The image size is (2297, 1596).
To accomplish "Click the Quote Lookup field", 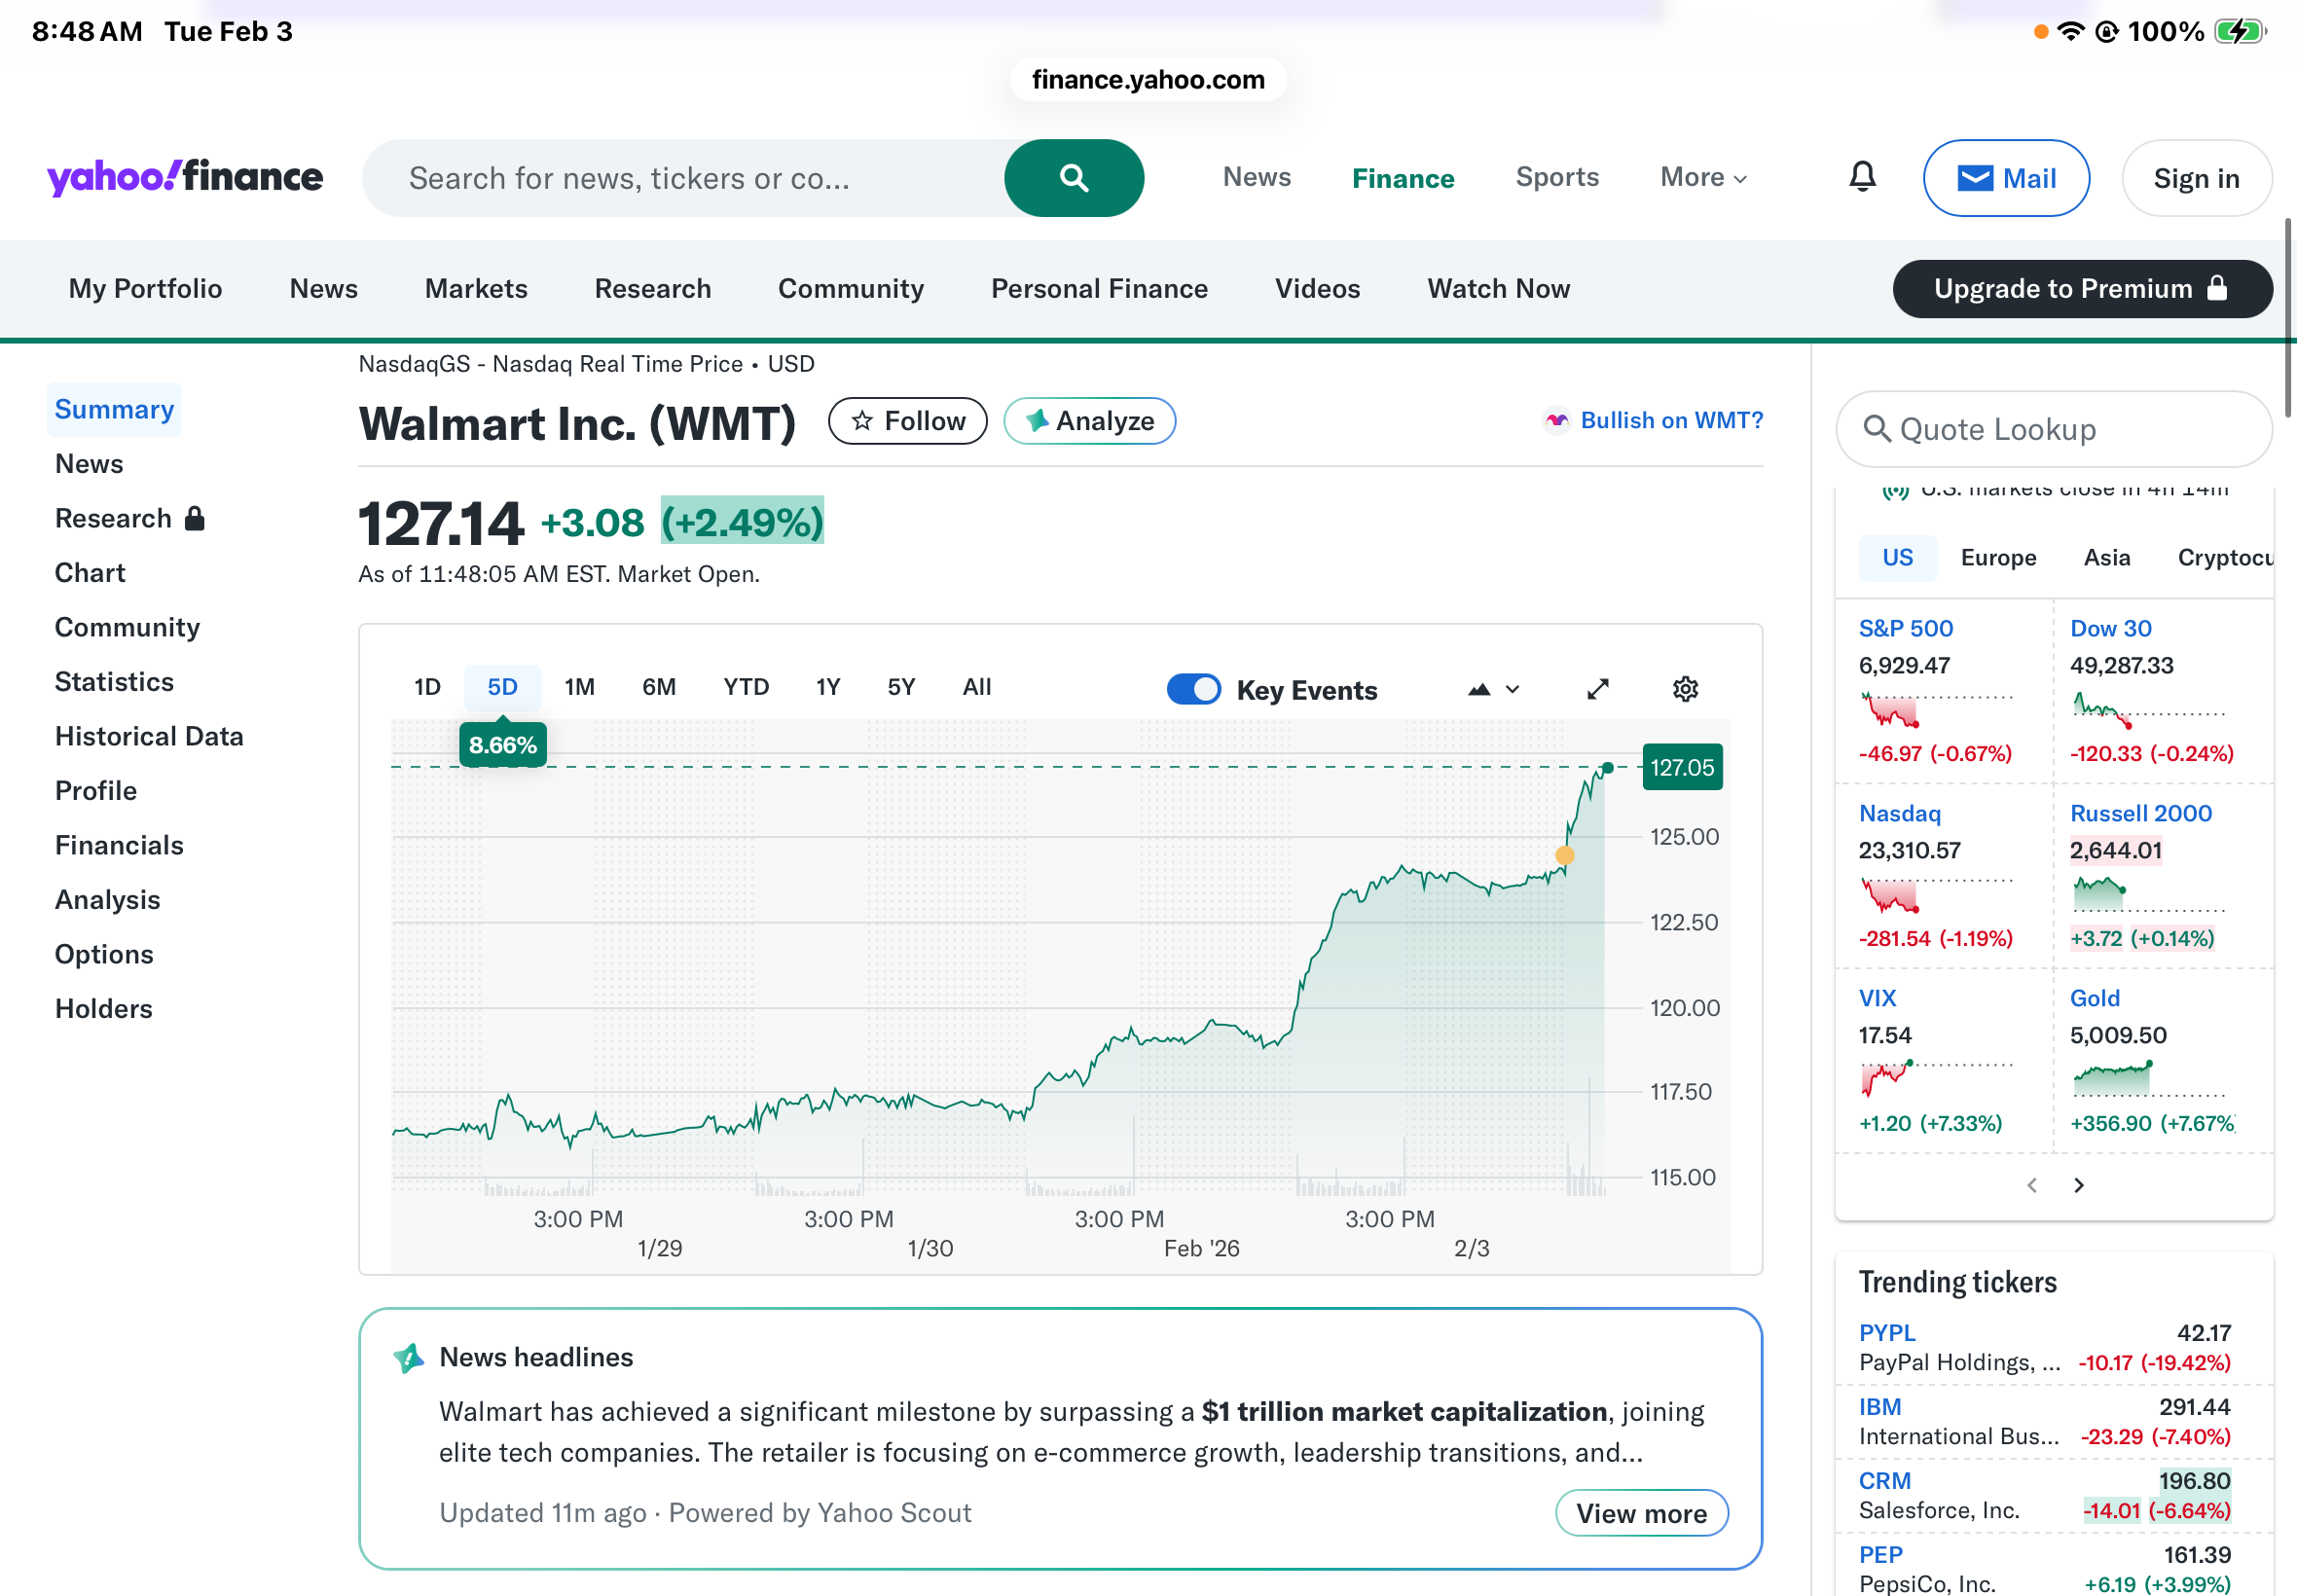I will point(2053,429).
